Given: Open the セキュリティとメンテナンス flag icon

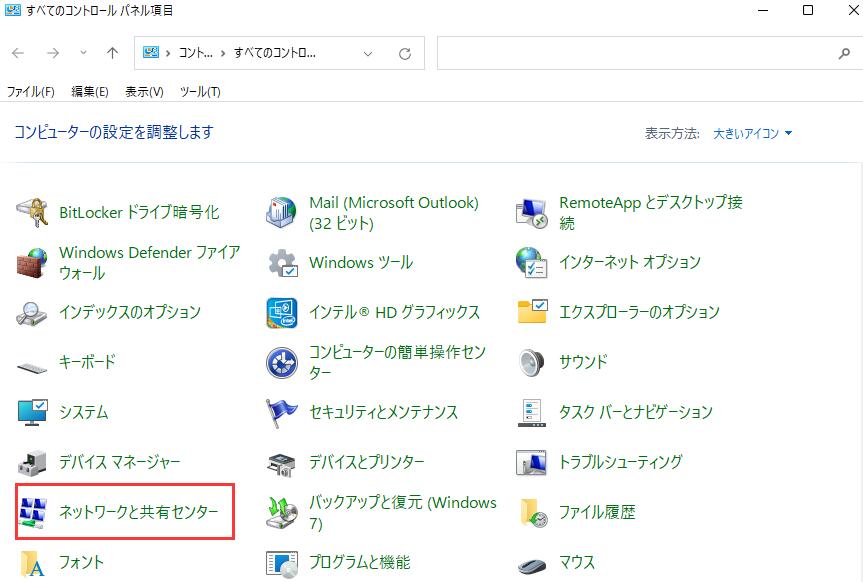Looking at the screenshot, I should 282,412.
